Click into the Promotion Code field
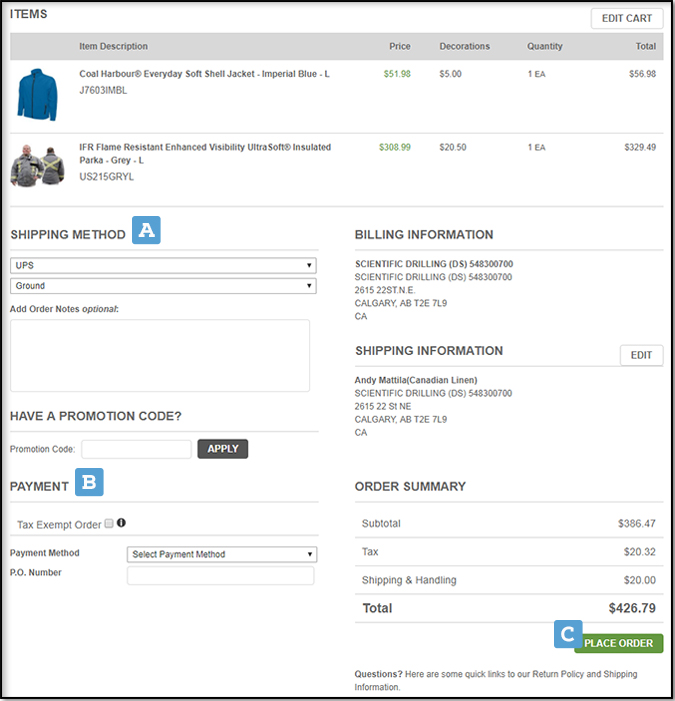Screen dimensions: 675x701 (136, 450)
